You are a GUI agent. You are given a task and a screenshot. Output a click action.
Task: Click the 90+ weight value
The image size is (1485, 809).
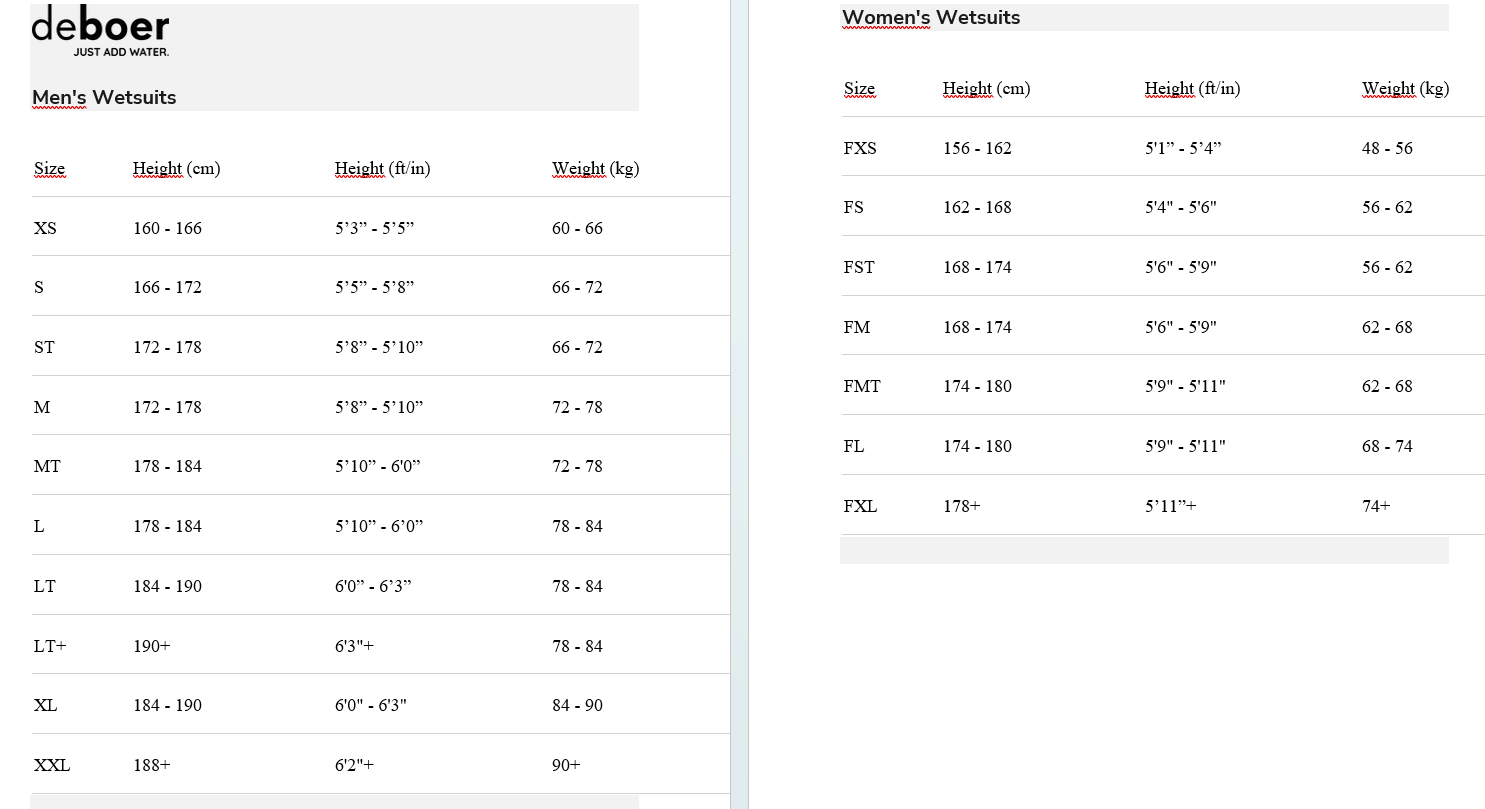566,765
